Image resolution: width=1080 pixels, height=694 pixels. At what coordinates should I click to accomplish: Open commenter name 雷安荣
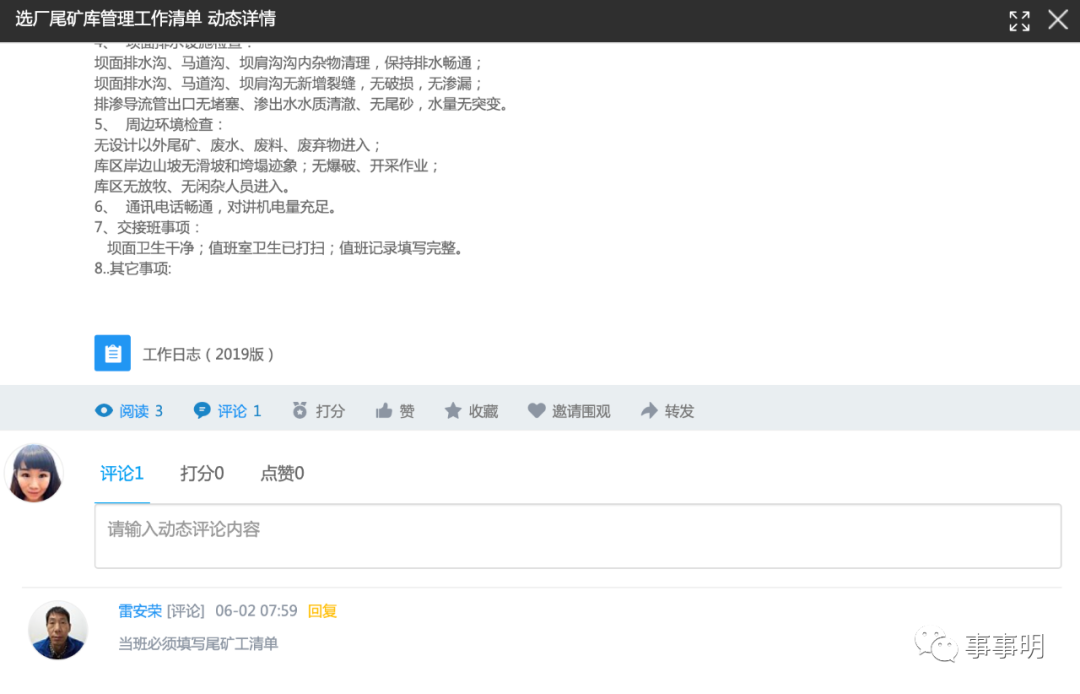pyautogui.click(x=140, y=611)
